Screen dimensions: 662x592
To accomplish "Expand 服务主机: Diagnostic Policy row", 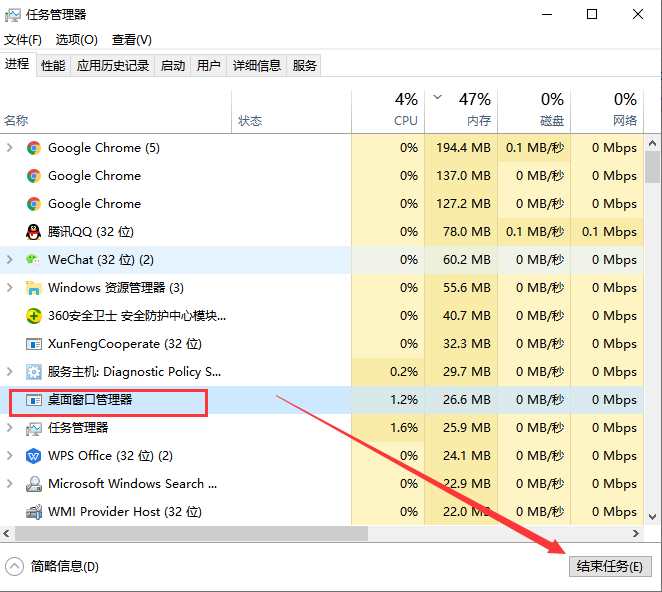I will click(10, 372).
